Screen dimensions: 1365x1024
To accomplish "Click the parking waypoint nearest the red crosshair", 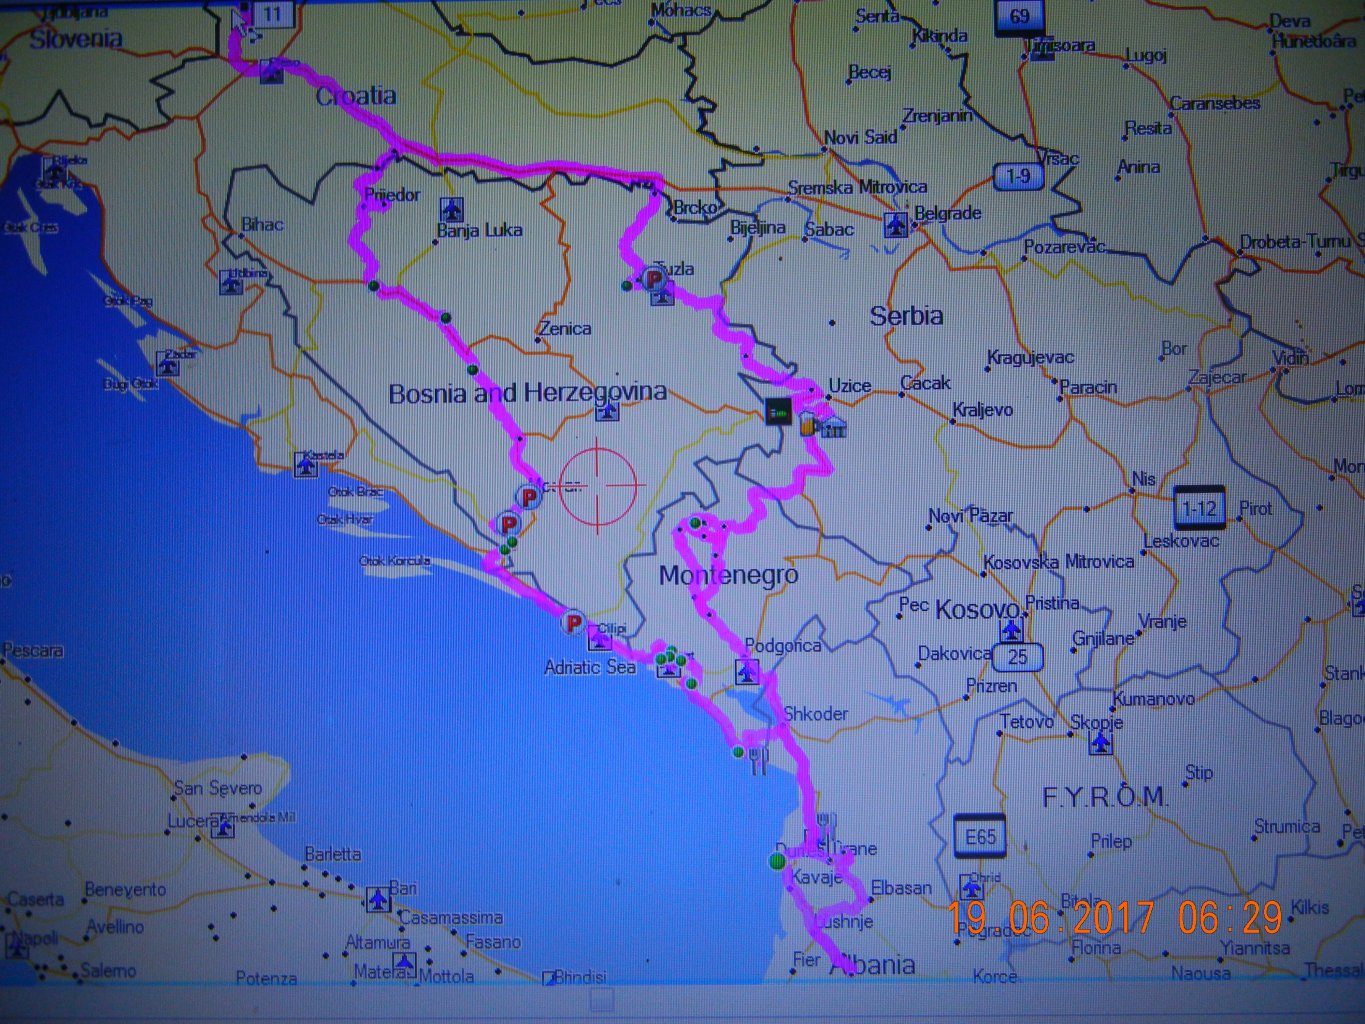I will tap(528, 496).
